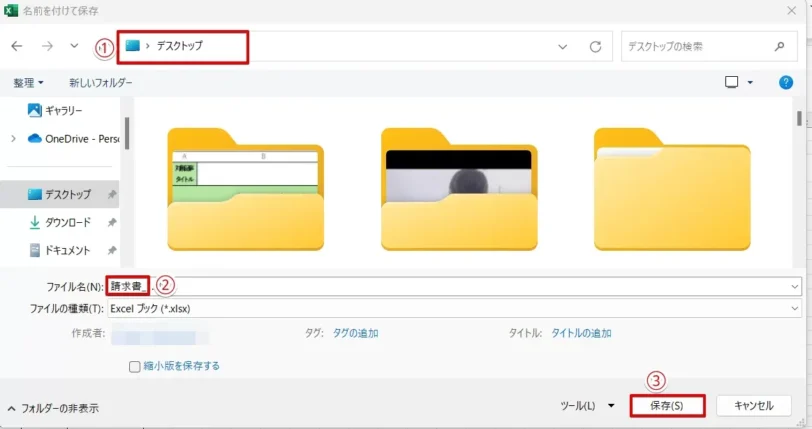Select the folder with photo preview
The width and height of the screenshot is (812, 429).
click(x=459, y=189)
